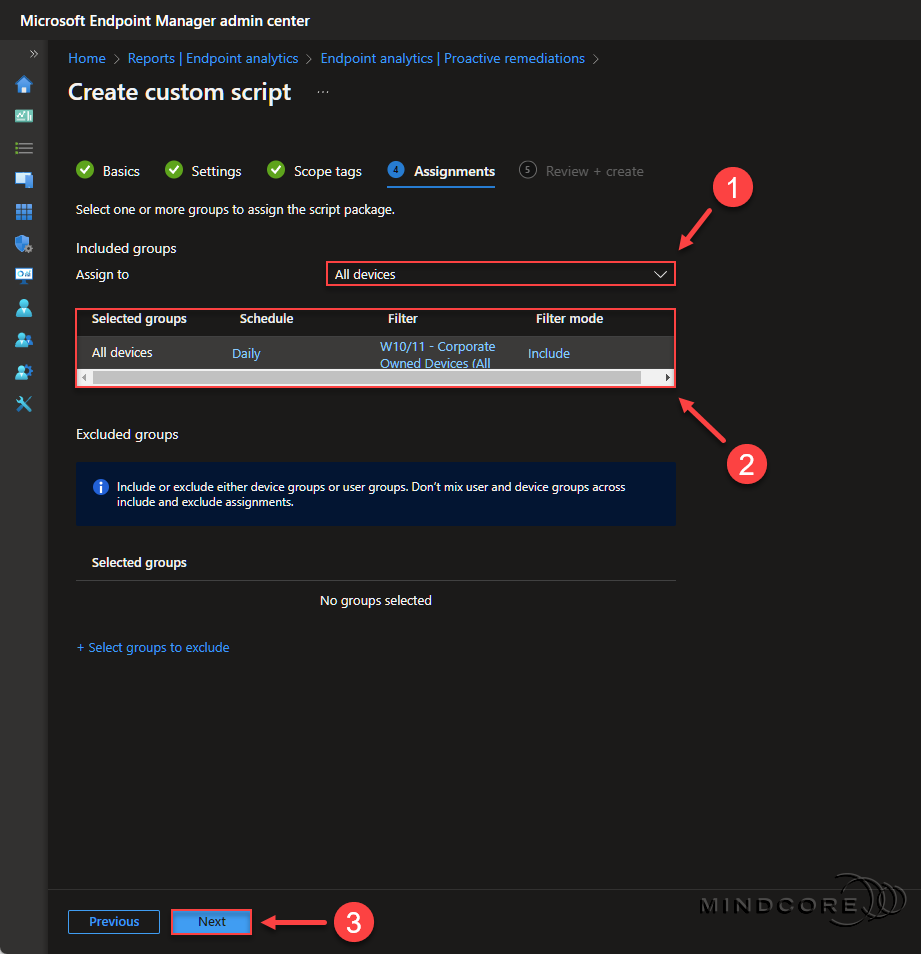Open Groups from the sidebar
Viewport: 921px width, 954px height.
(x=24, y=340)
